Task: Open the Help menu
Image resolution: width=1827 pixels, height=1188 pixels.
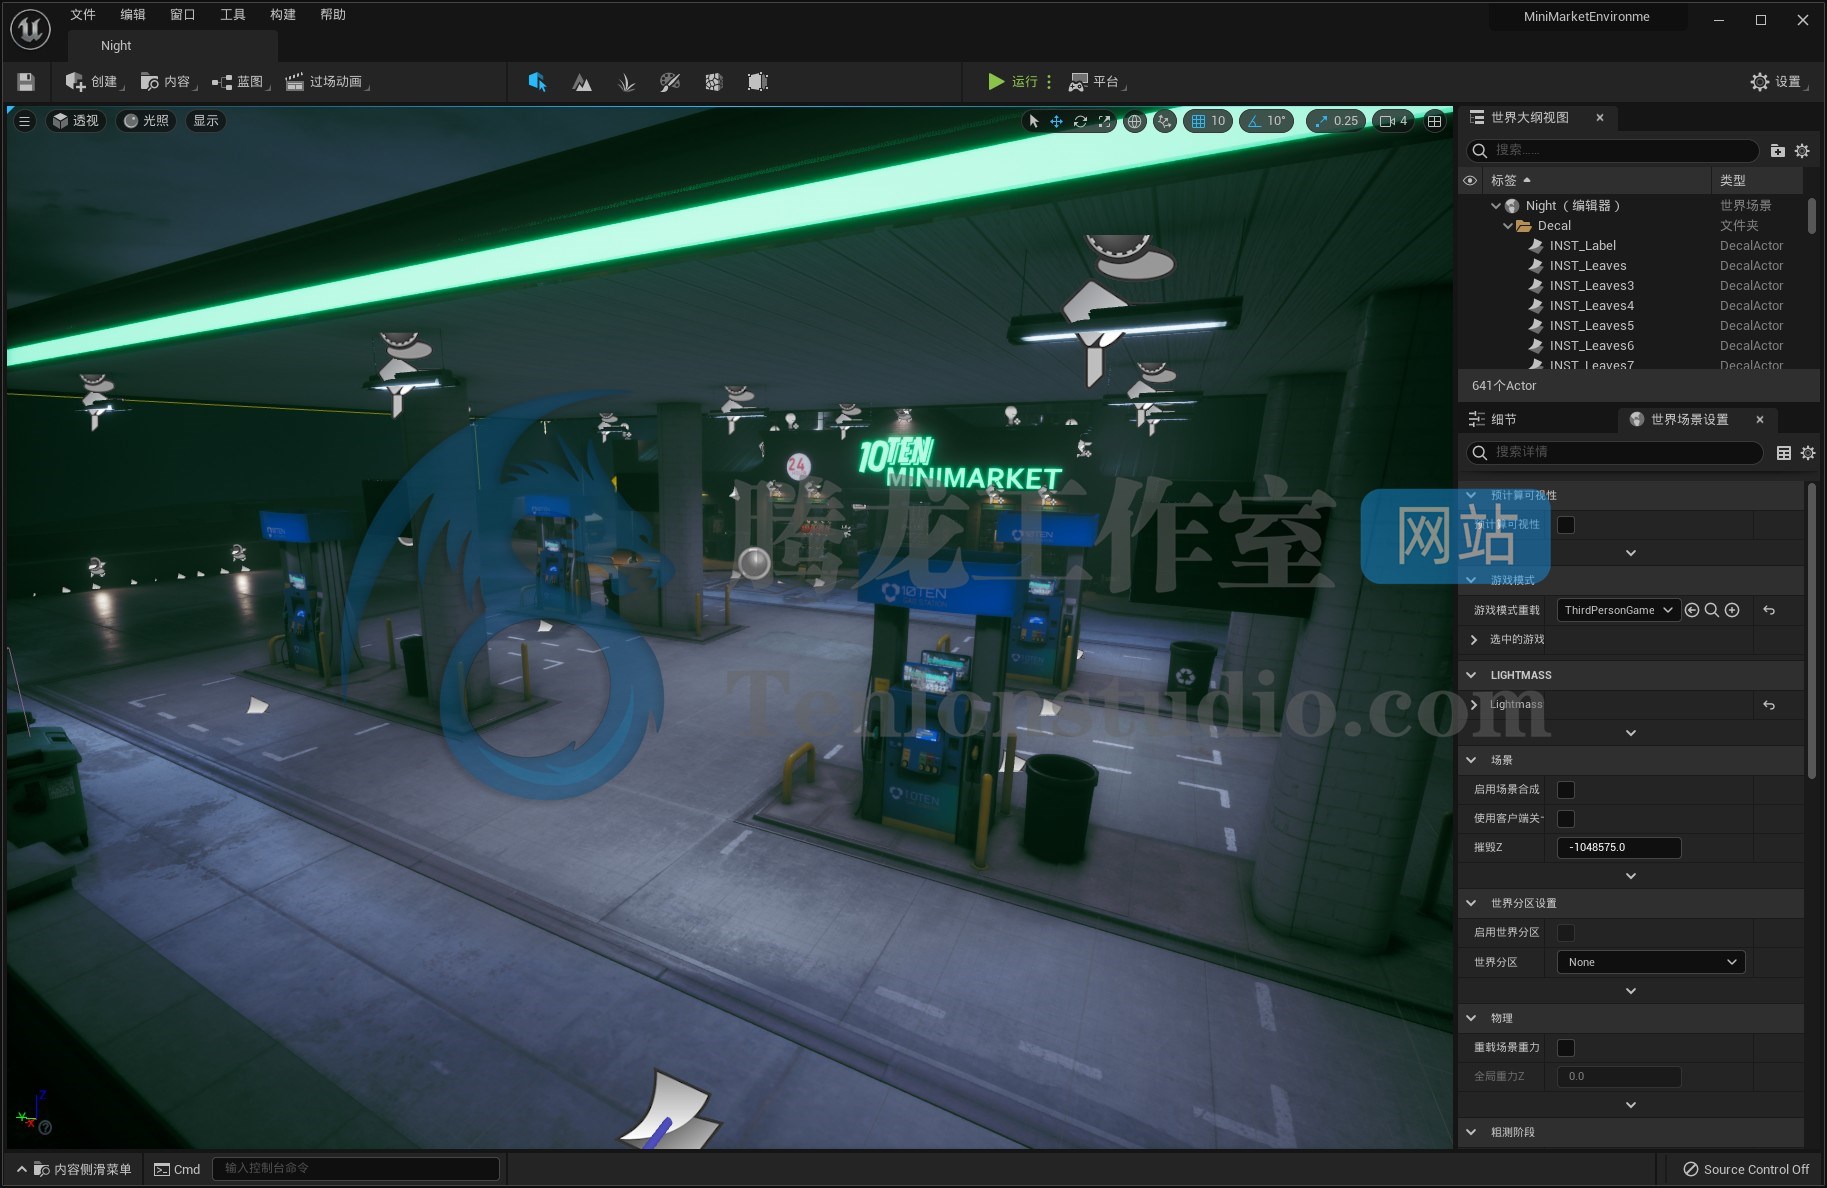Action: tap(333, 15)
